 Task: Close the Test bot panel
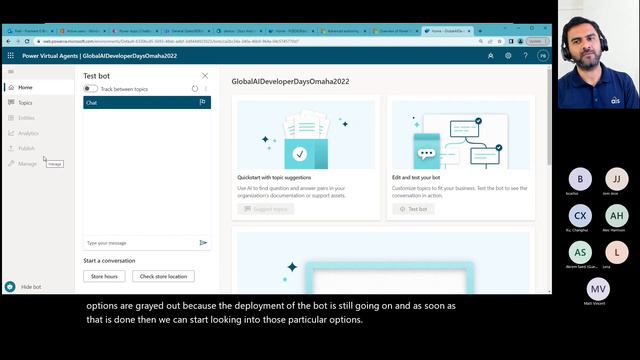205,76
